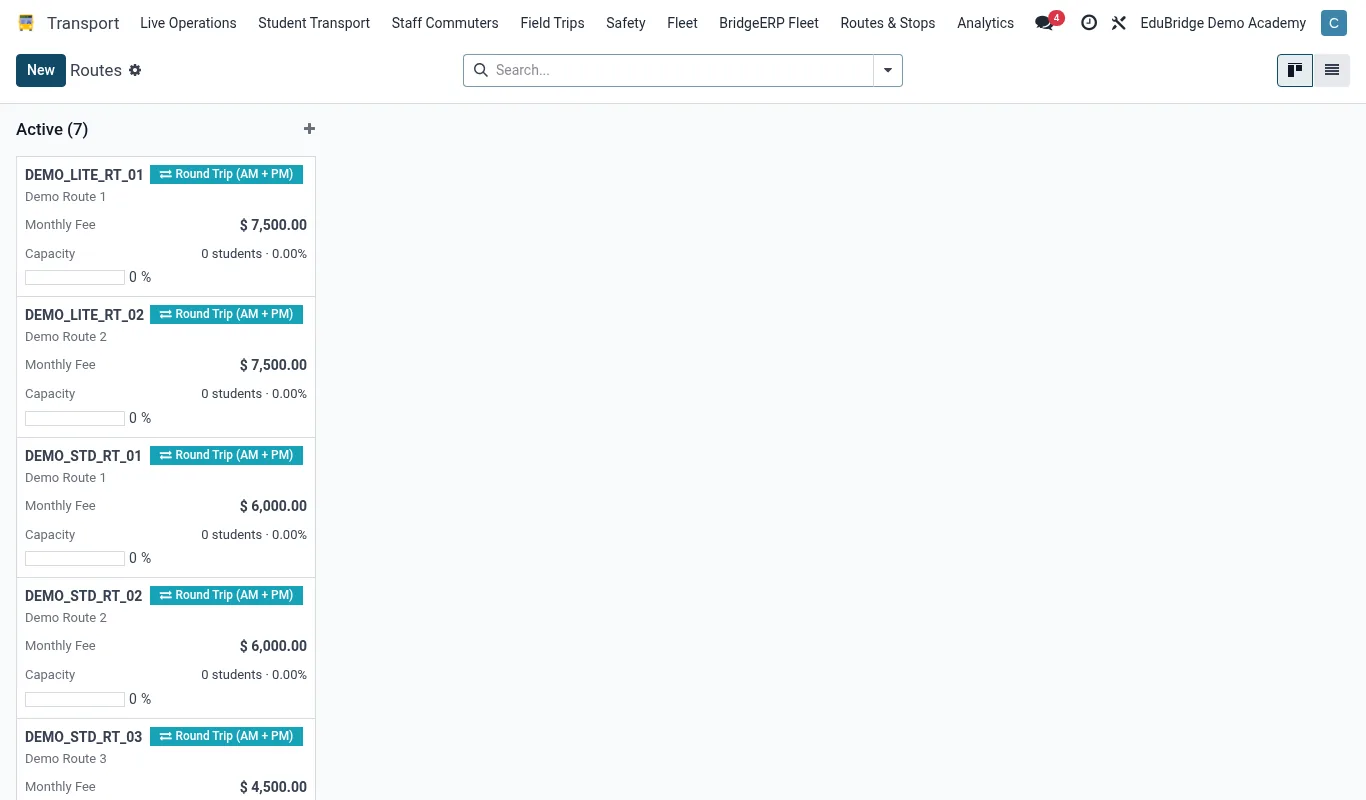
Task: Switch to List view
Action: [x=1332, y=70]
